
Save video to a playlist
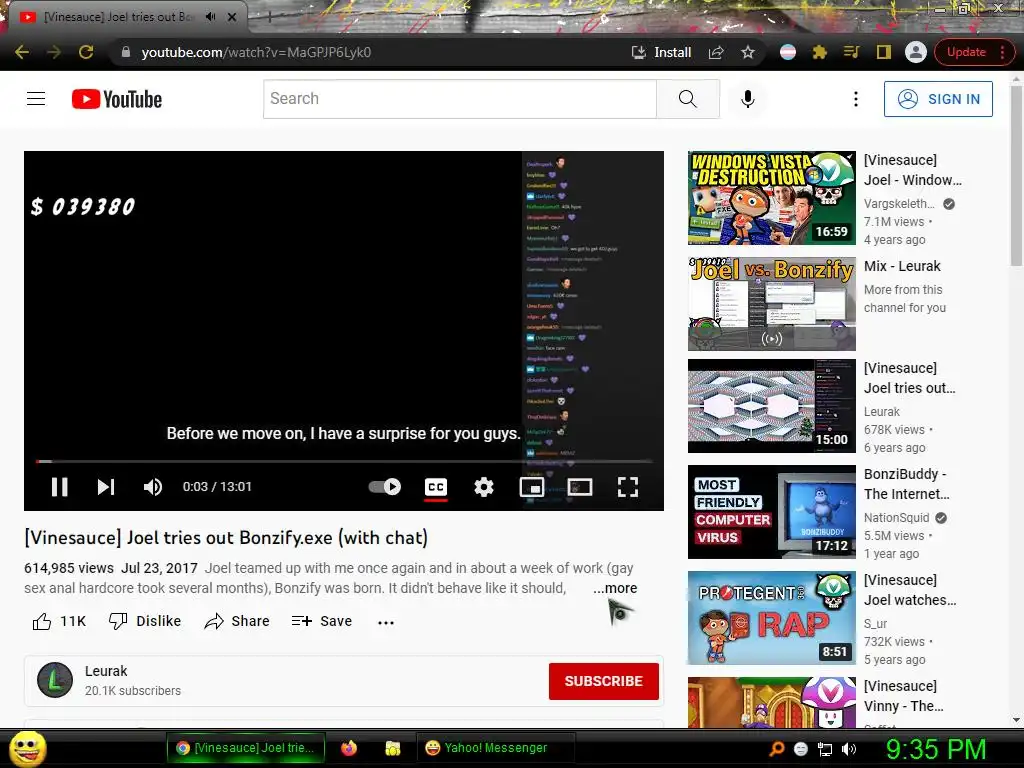322,621
